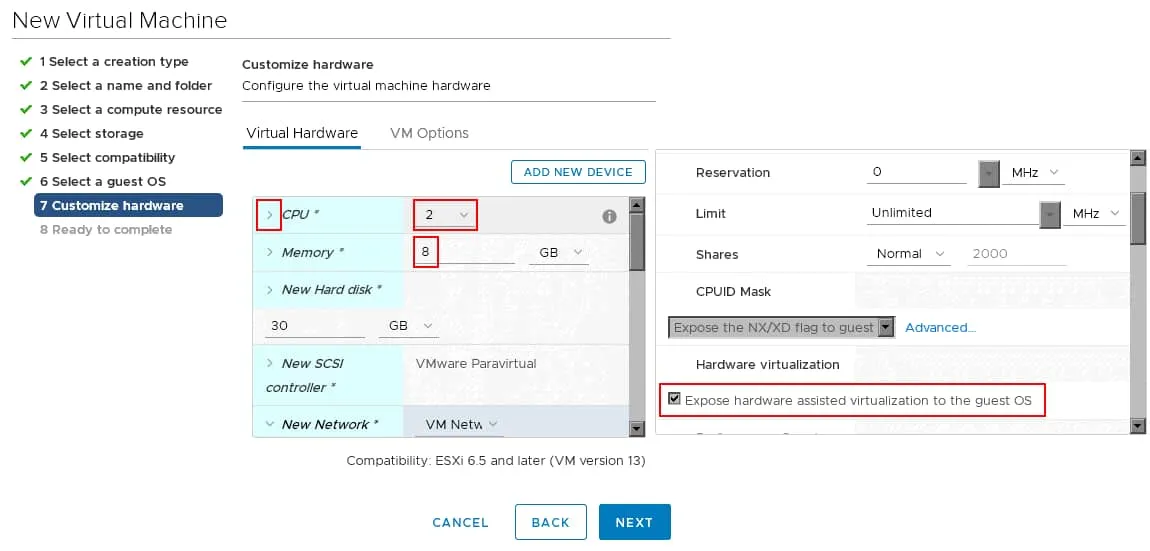The image size is (1150, 551).
Task: Expand the CPU settings row
Action: 269,214
